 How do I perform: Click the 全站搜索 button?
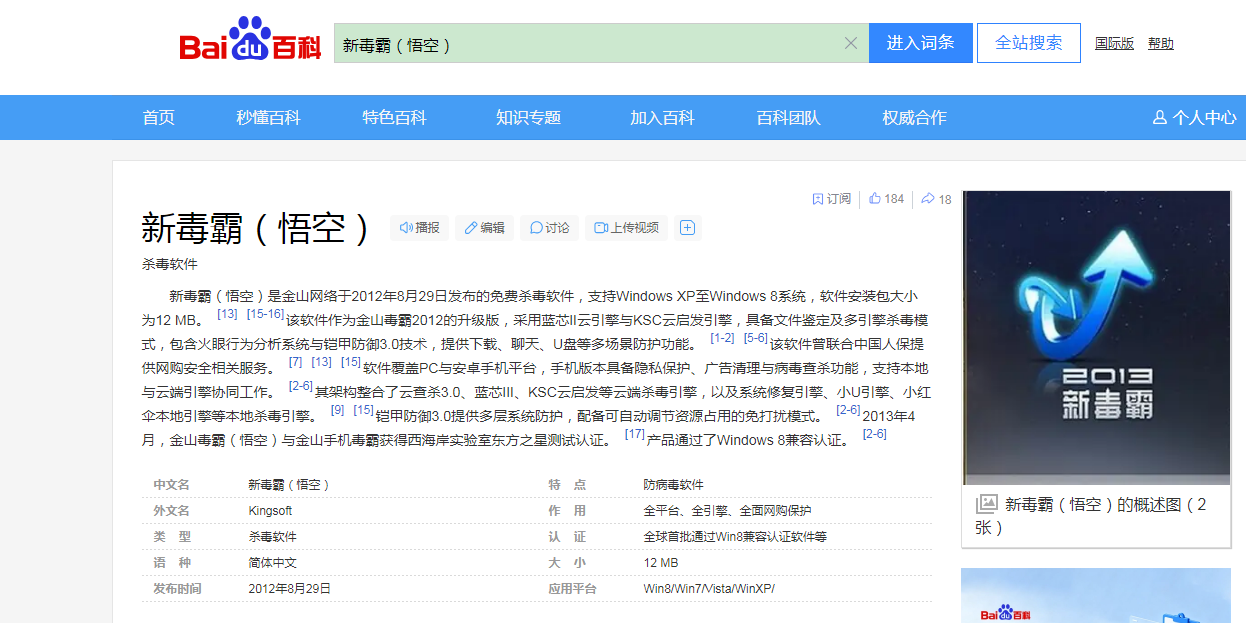(x=1029, y=43)
